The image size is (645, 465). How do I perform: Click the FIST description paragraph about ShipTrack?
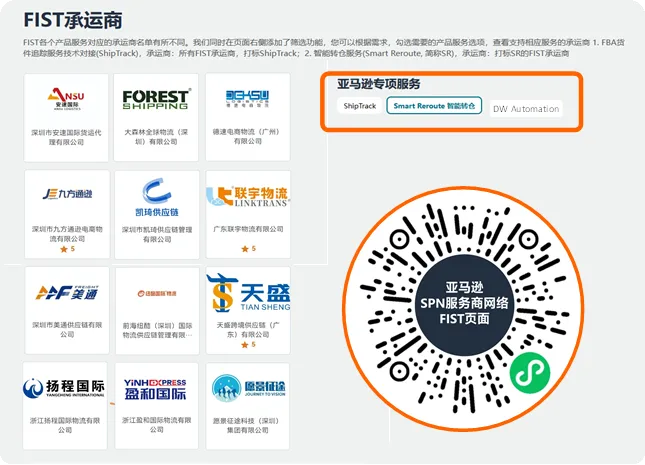[x=324, y=48]
